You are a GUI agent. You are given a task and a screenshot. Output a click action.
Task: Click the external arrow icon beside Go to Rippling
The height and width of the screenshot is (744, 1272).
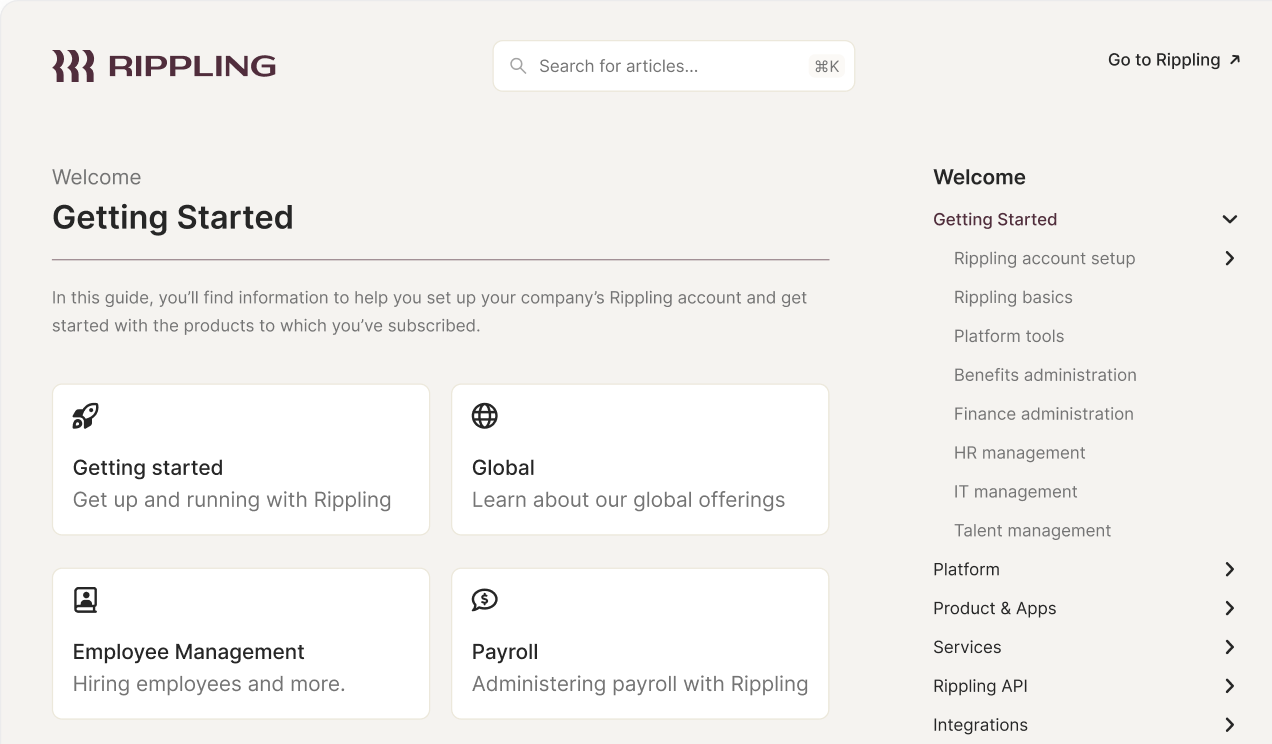click(x=1235, y=60)
